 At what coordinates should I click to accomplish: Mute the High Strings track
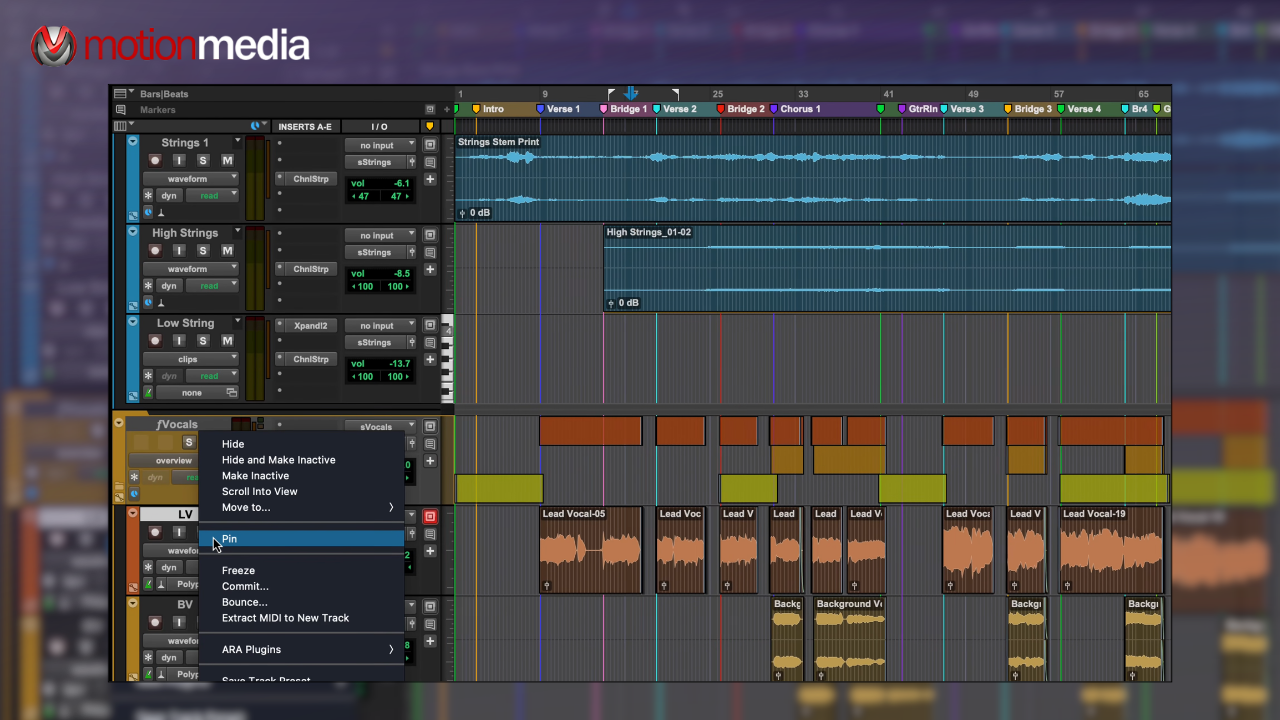click(x=227, y=251)
